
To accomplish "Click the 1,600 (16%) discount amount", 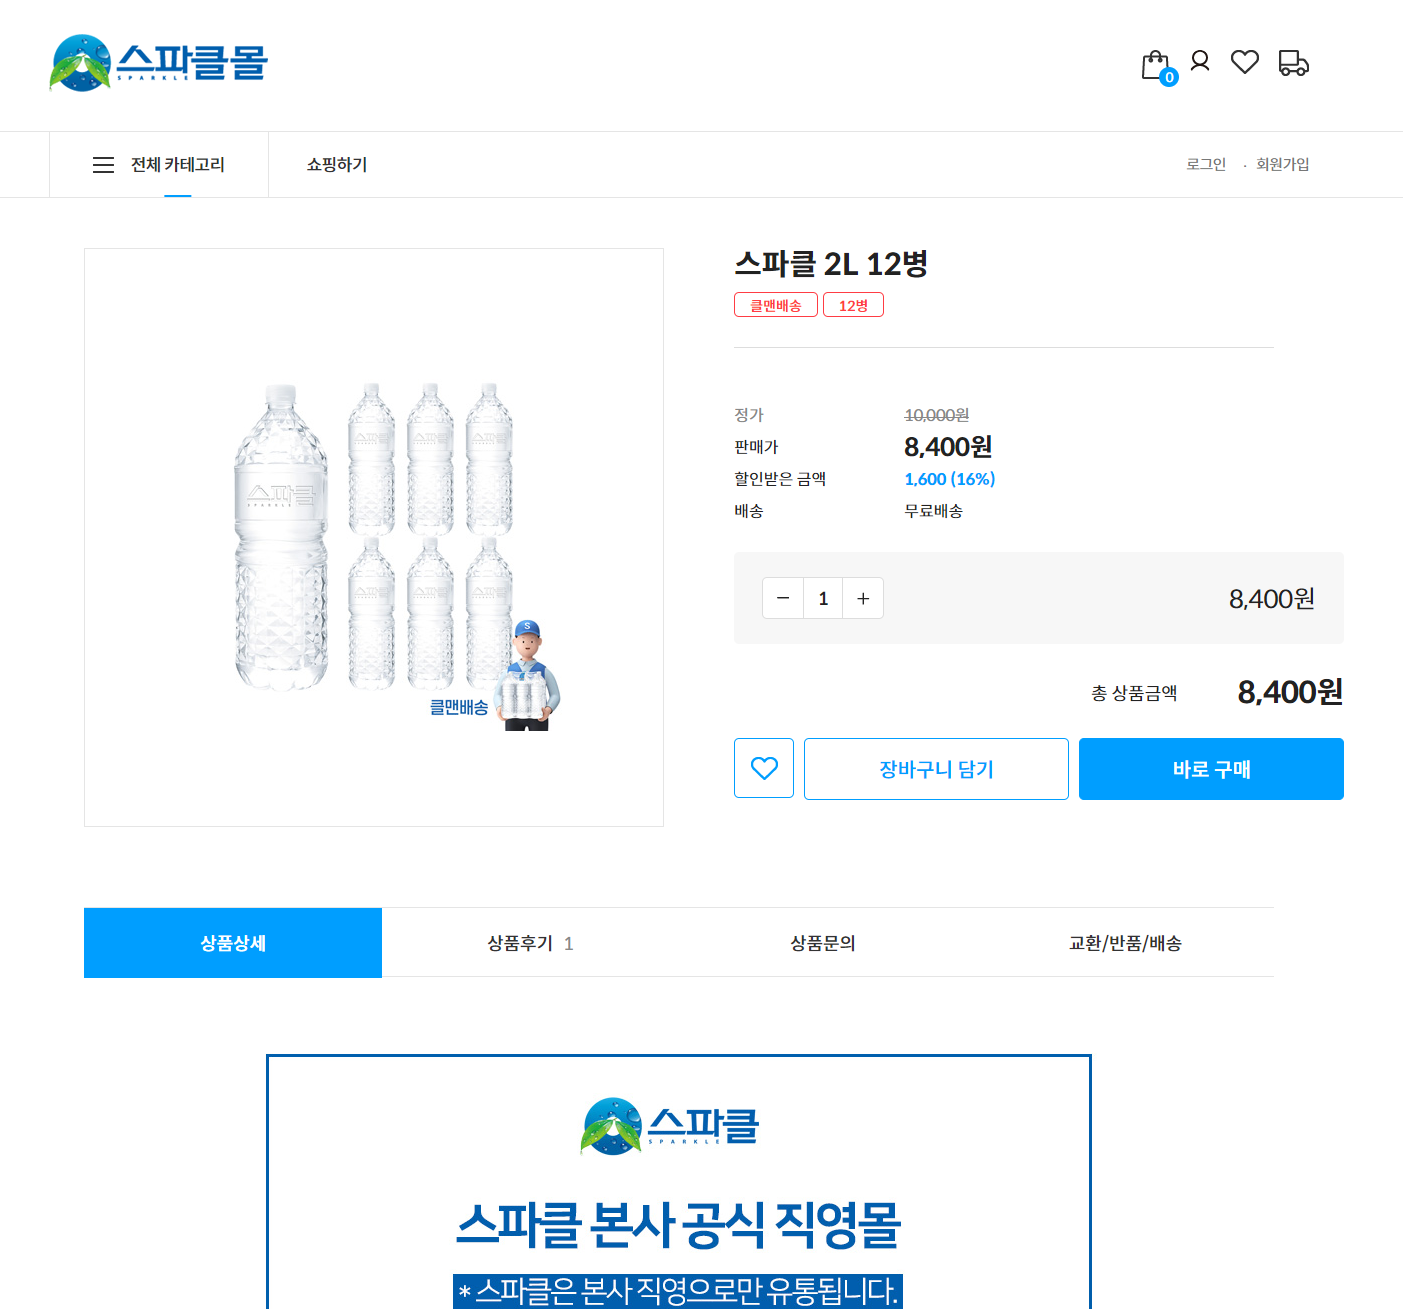I will (948, 479).
